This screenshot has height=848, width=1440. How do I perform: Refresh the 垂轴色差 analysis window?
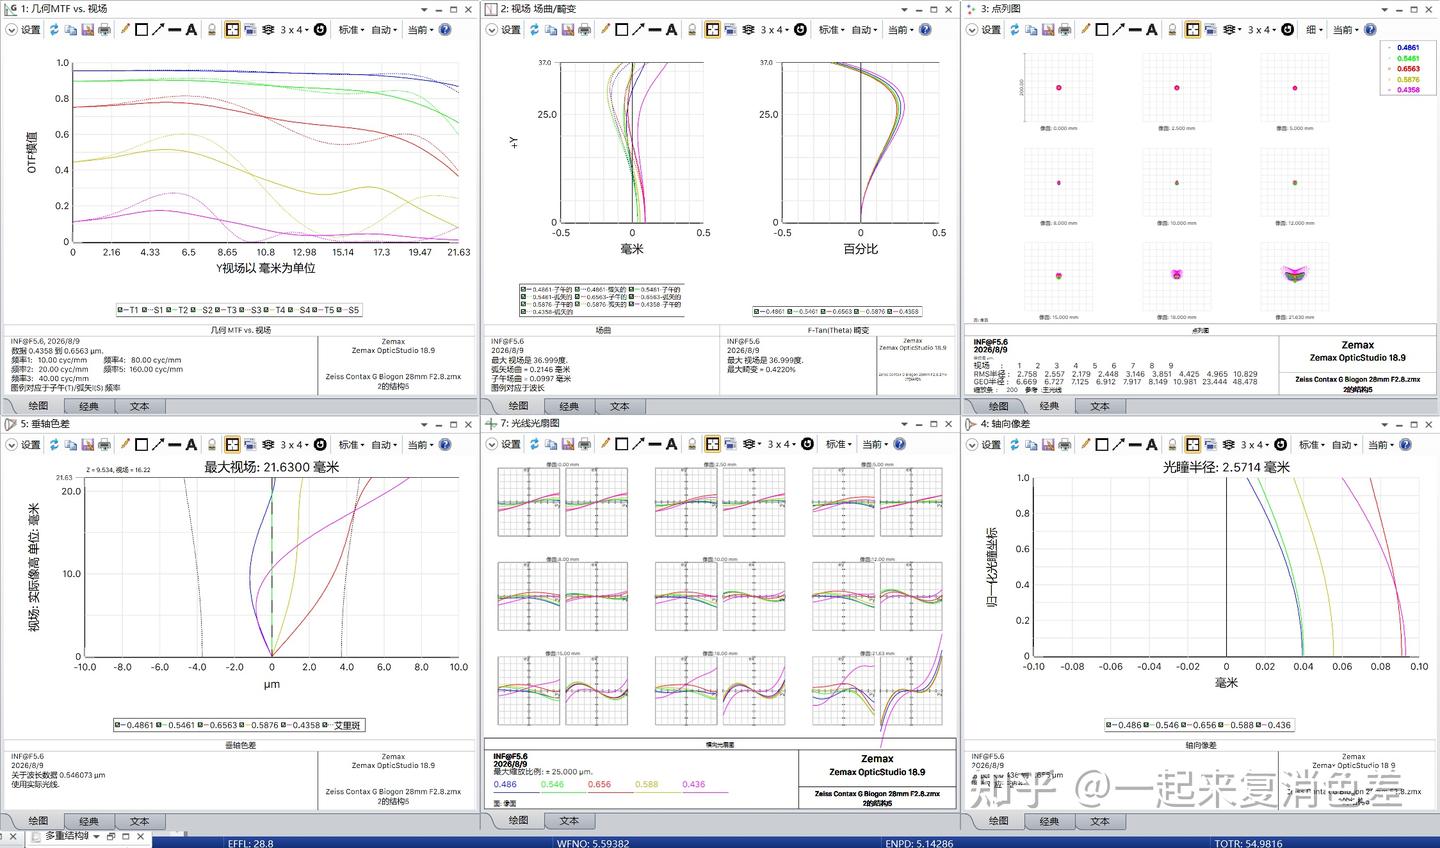54,445
